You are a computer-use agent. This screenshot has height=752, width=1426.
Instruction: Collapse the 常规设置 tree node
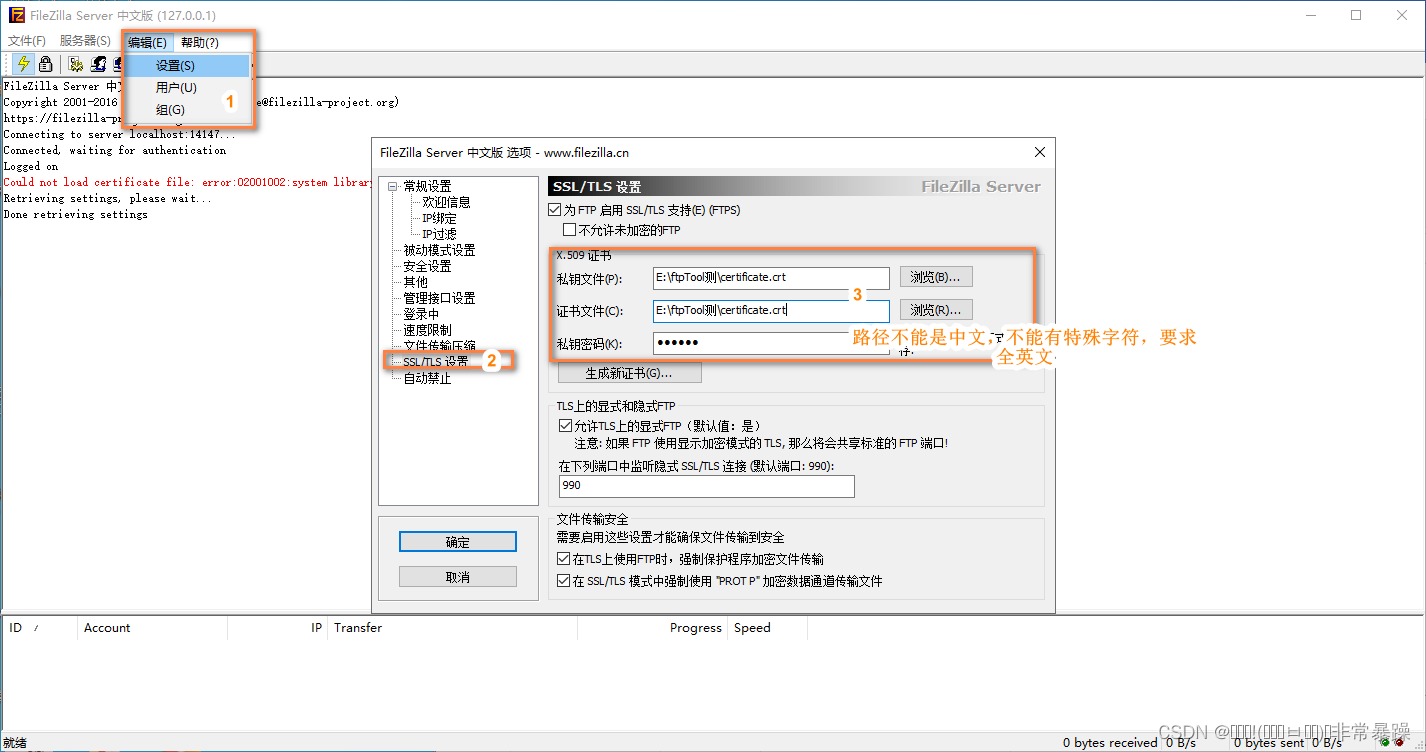coord(392,186)
